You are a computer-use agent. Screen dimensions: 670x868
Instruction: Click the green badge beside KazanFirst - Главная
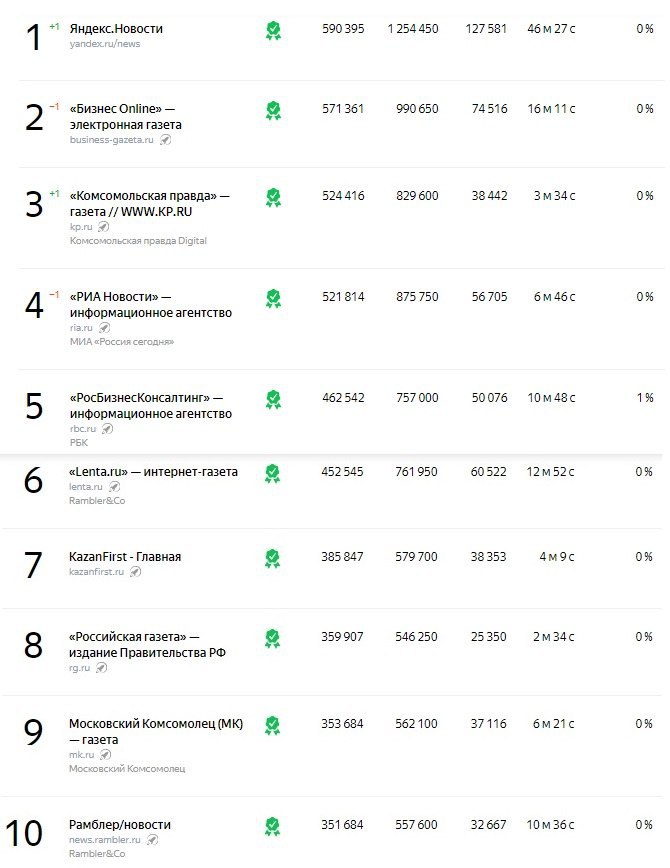273,557
